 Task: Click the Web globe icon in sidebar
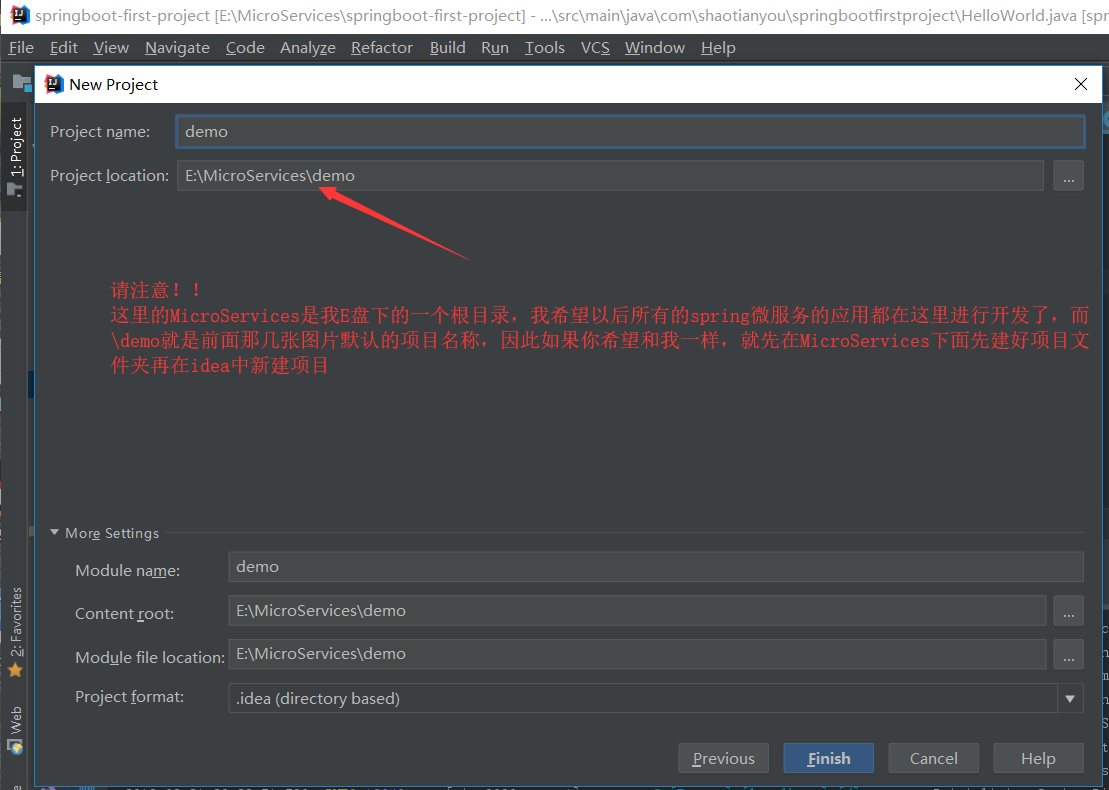(x=15, y=747)
